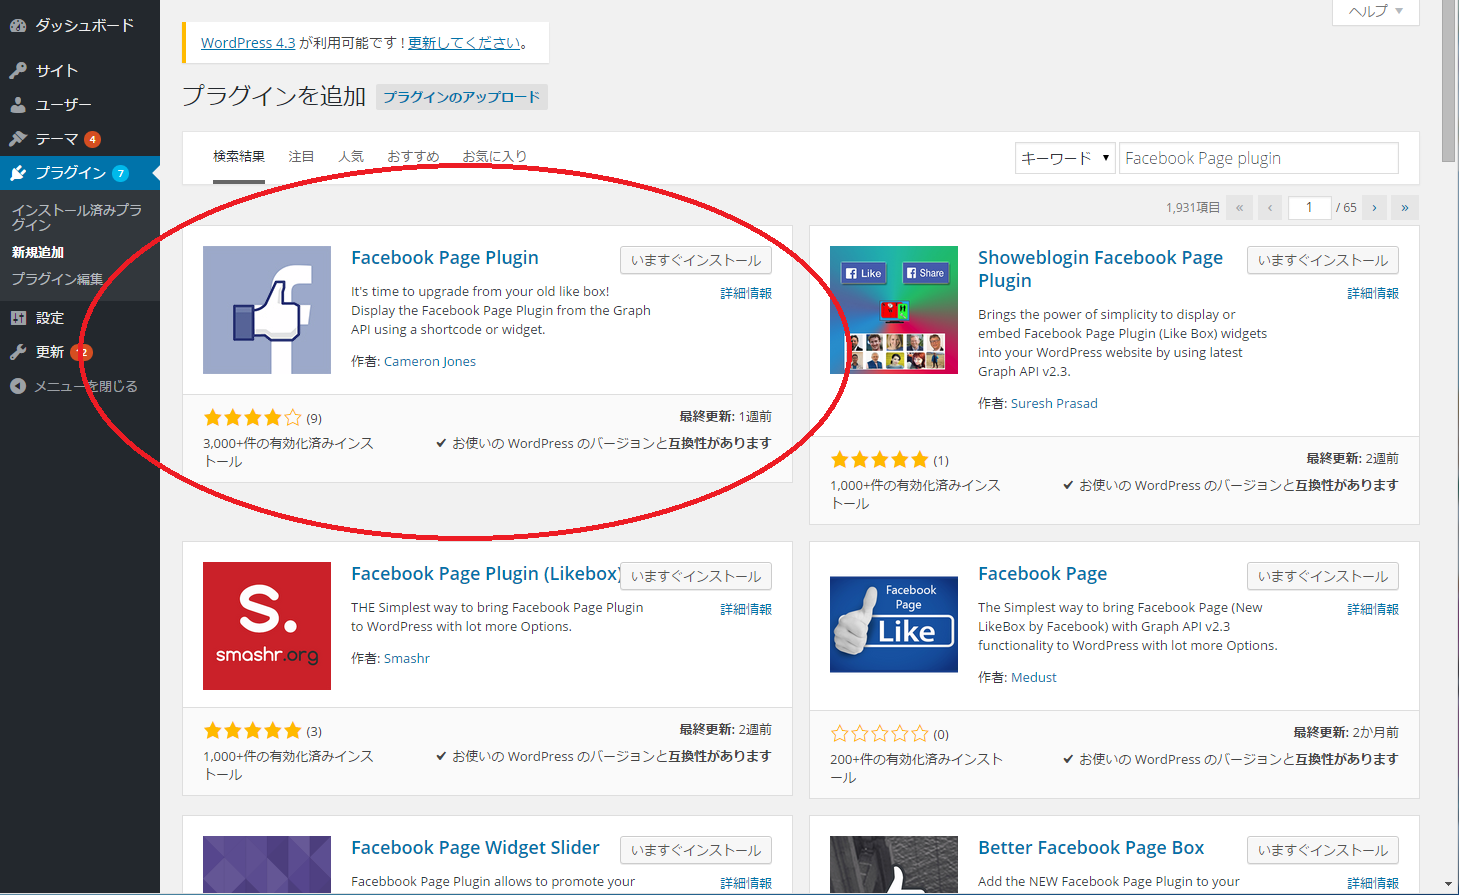
Task: Click the 更新してください update link
Action: pyautogui.click(x=464, y=43)
